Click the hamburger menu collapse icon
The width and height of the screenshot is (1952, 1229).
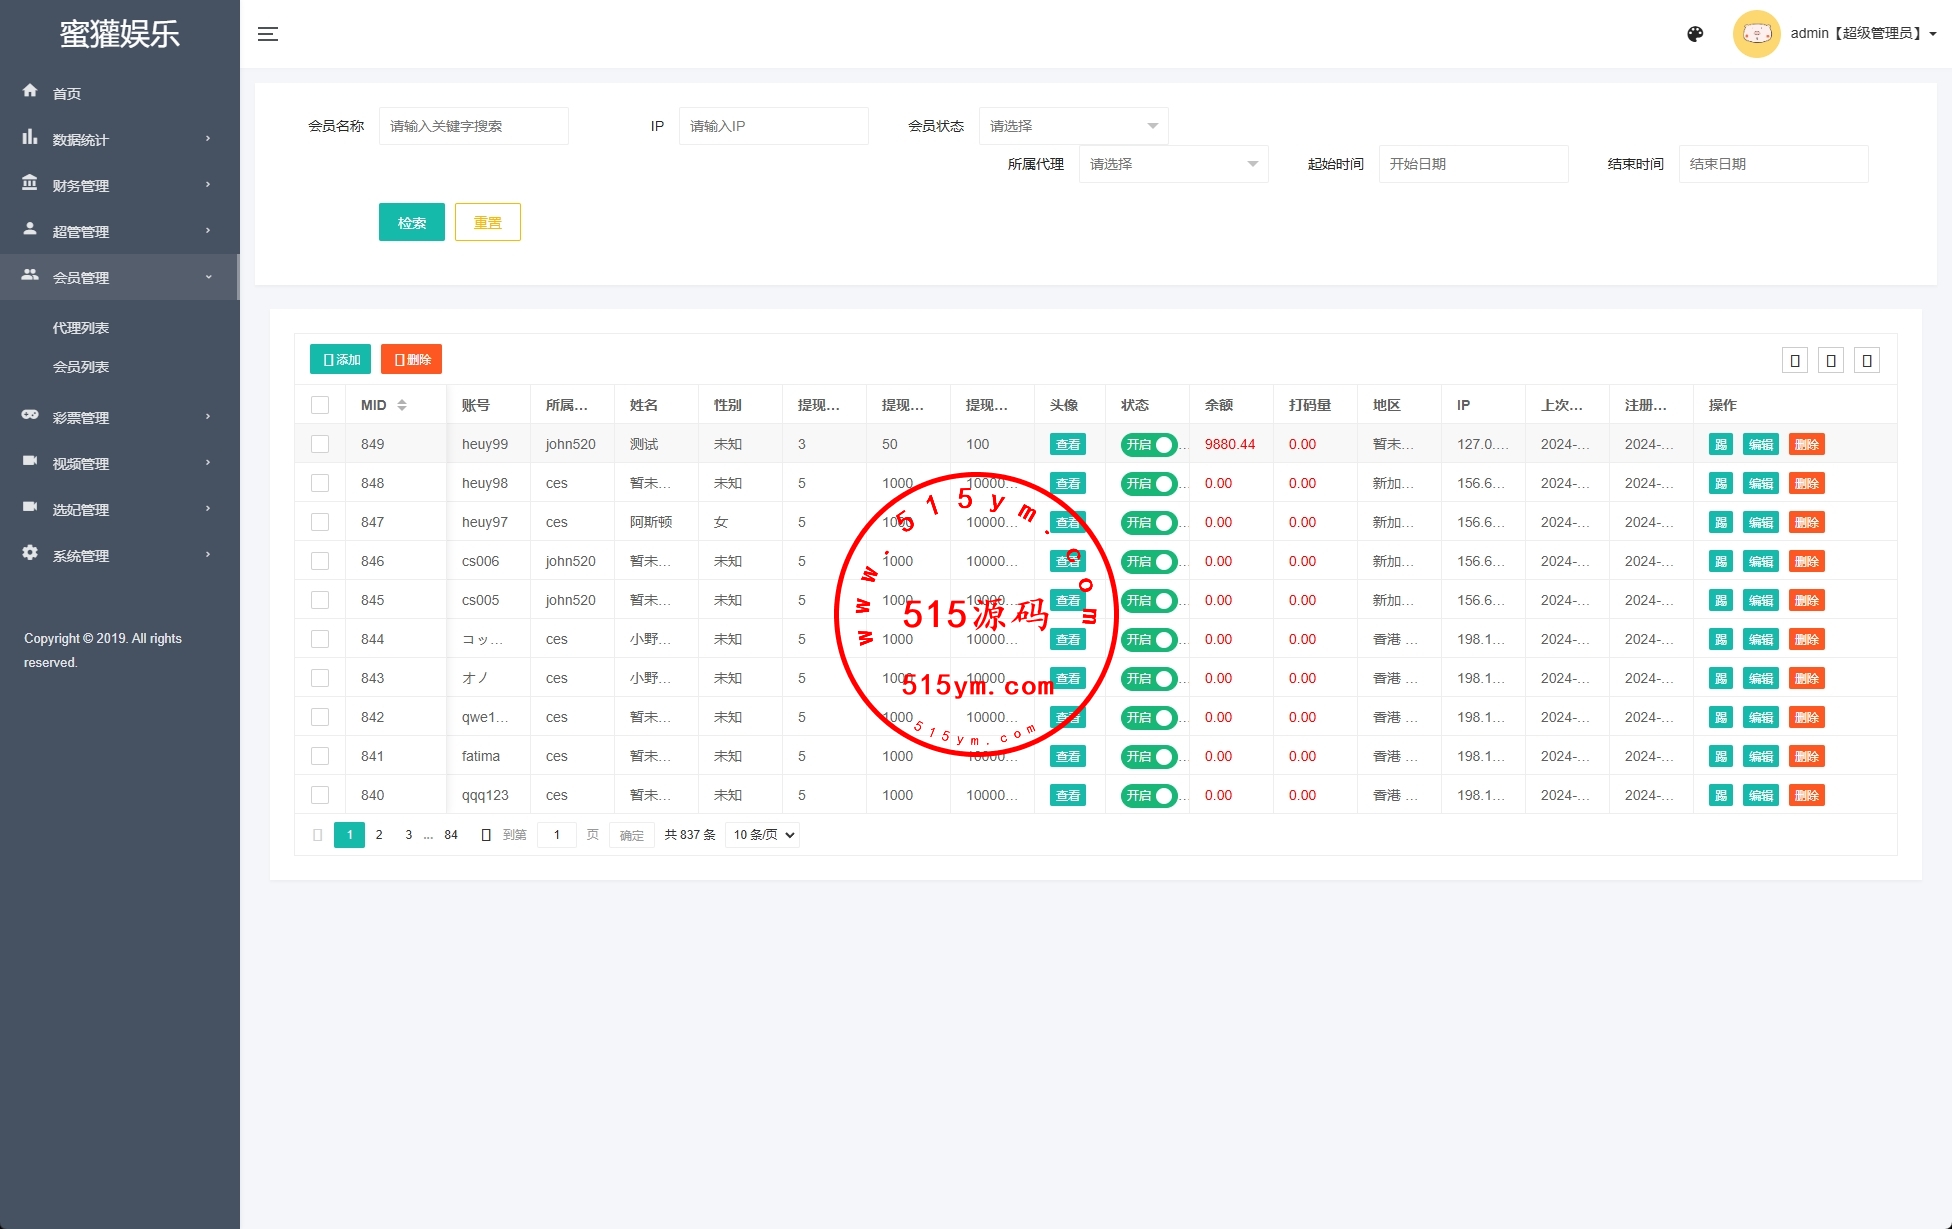(x=268, y=34)
